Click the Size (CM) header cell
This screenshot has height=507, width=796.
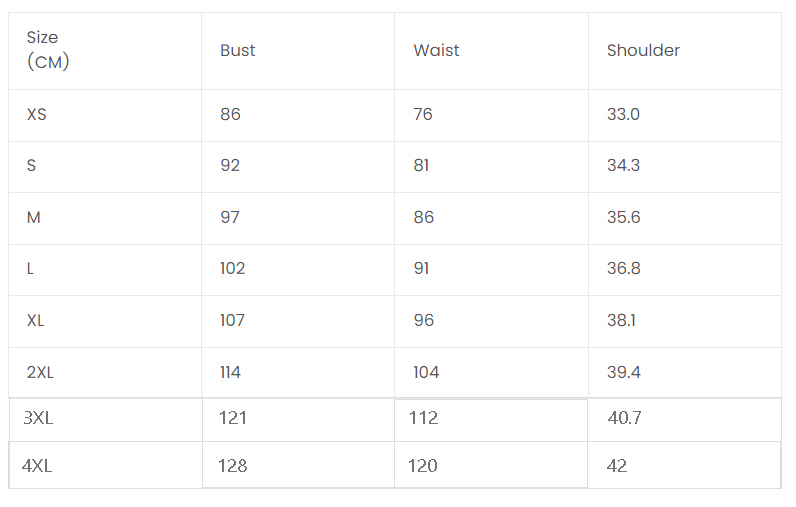[43, 50]
